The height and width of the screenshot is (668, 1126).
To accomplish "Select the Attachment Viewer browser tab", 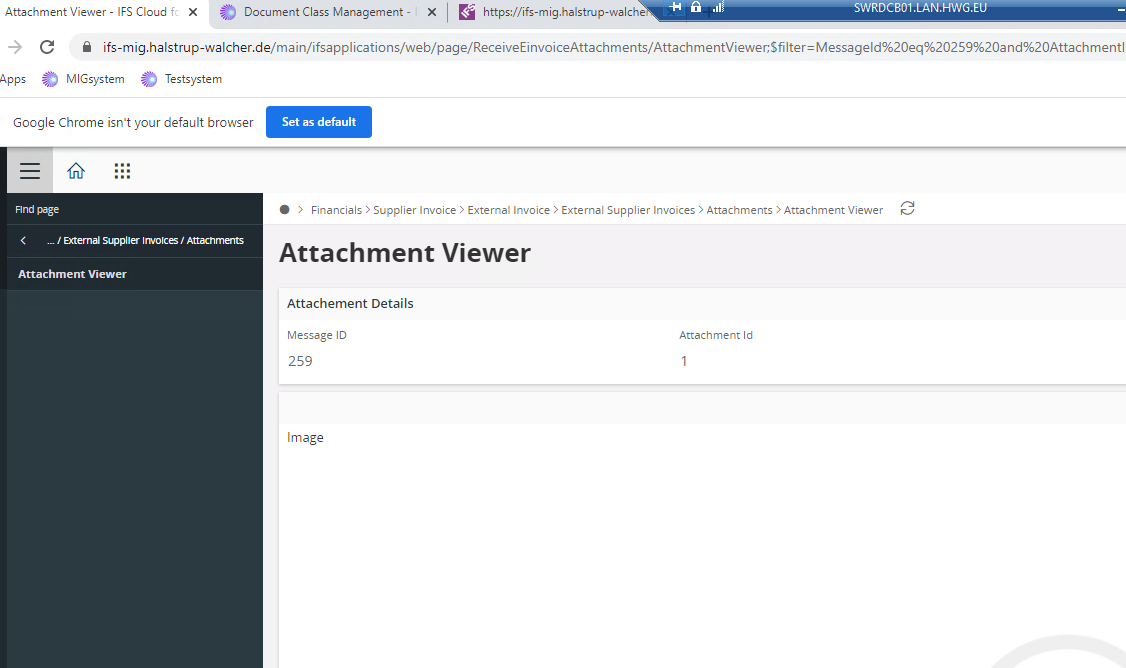I will [x=92, y=12].
